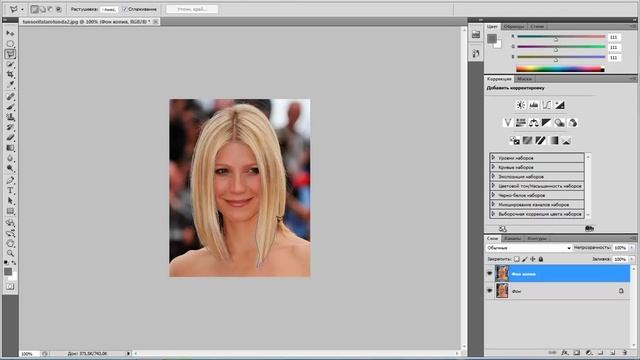Add a layer mask from Layers panel
Screen dimensions: 640x360
576,353
